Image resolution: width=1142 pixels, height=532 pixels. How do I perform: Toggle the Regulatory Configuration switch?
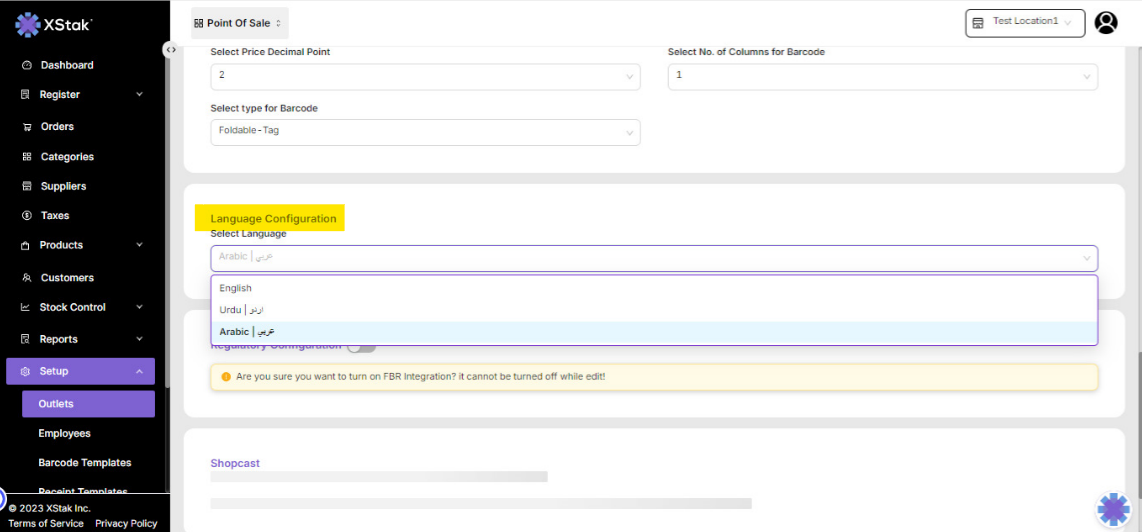point(361,347)
